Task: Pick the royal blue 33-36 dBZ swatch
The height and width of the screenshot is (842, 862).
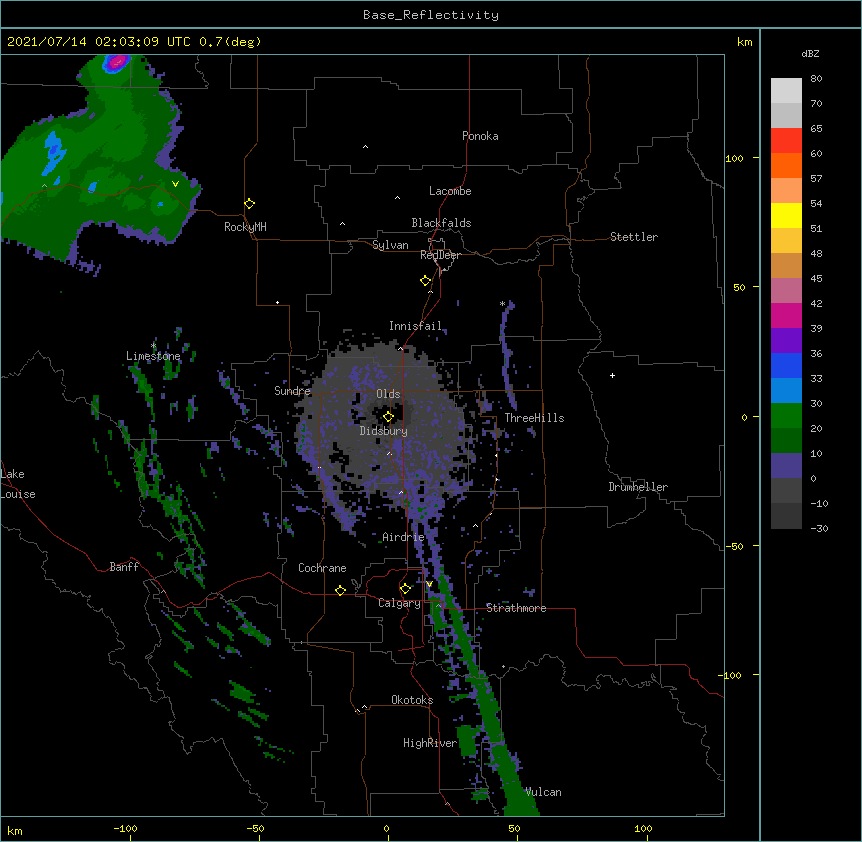Action: (786, 365)
